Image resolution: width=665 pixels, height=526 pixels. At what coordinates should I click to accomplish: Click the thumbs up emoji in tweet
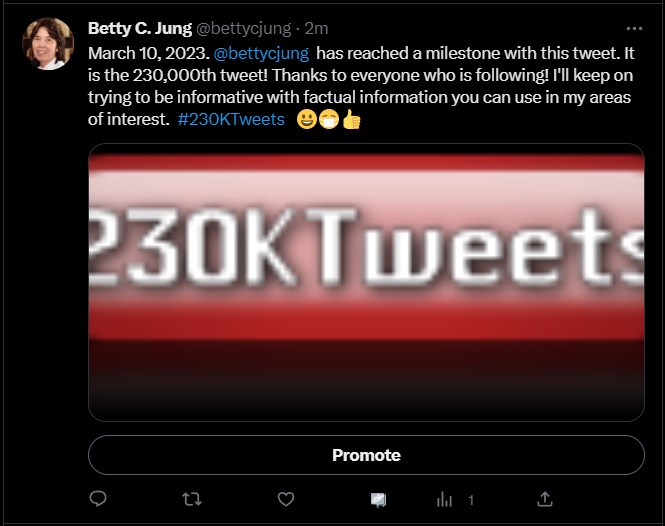point(351,120)
